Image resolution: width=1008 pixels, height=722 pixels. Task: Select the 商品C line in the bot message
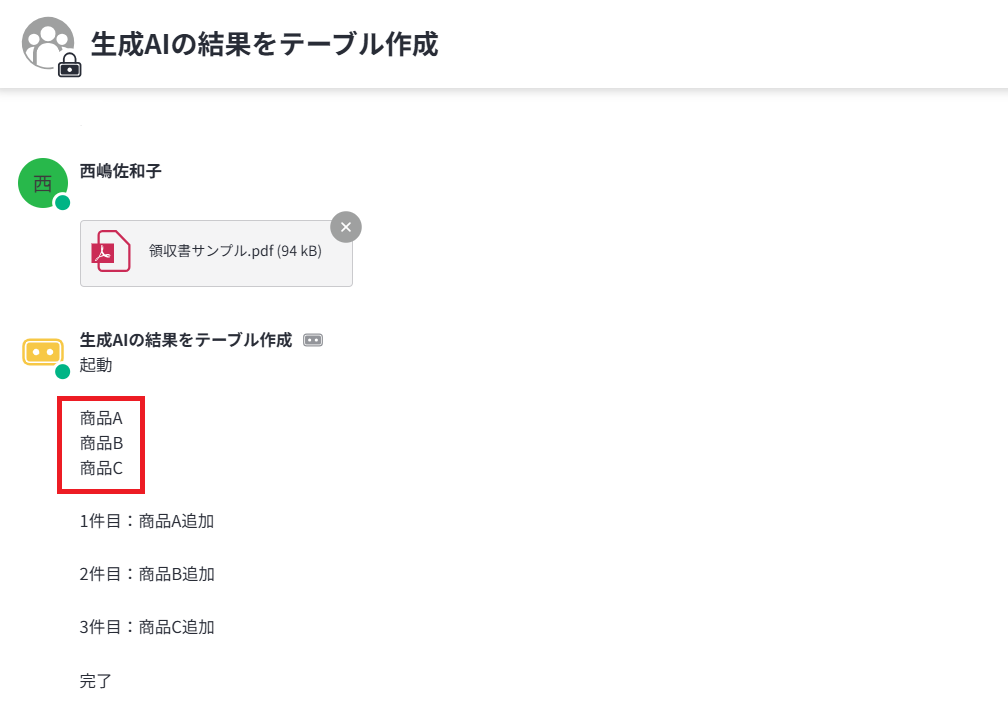point(101,467)
